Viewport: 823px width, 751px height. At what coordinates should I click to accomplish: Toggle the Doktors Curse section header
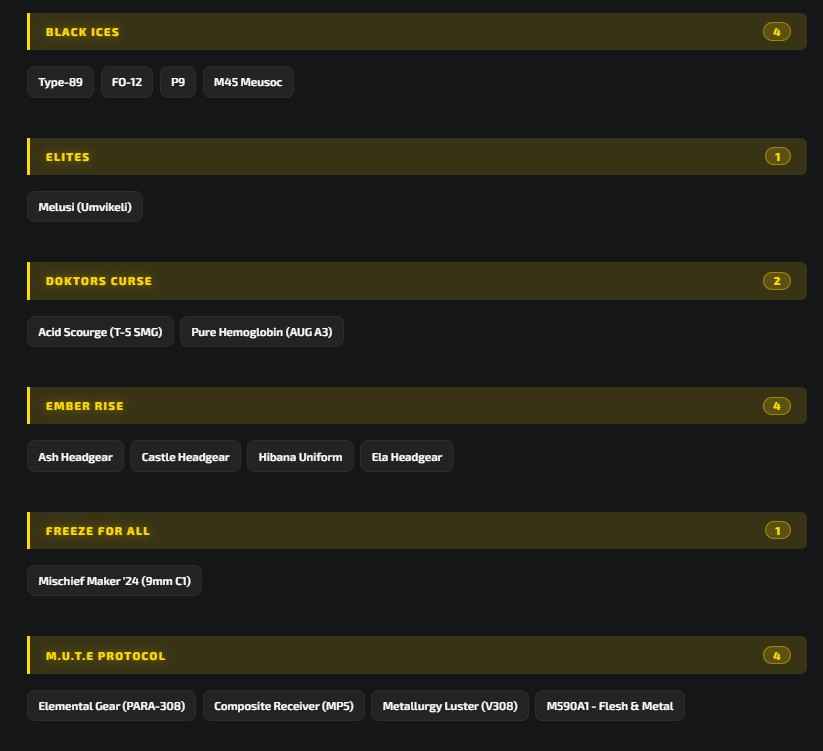click(x=417, y=281)
